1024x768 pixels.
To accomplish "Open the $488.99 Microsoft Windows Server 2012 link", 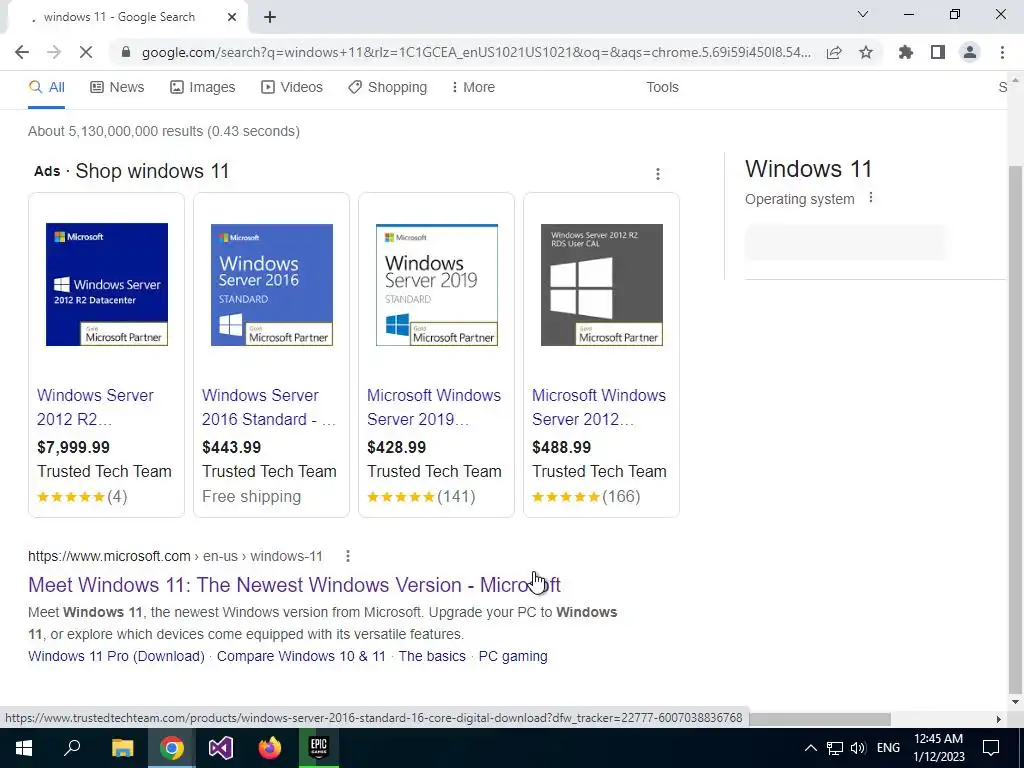I will pos(599,408).
